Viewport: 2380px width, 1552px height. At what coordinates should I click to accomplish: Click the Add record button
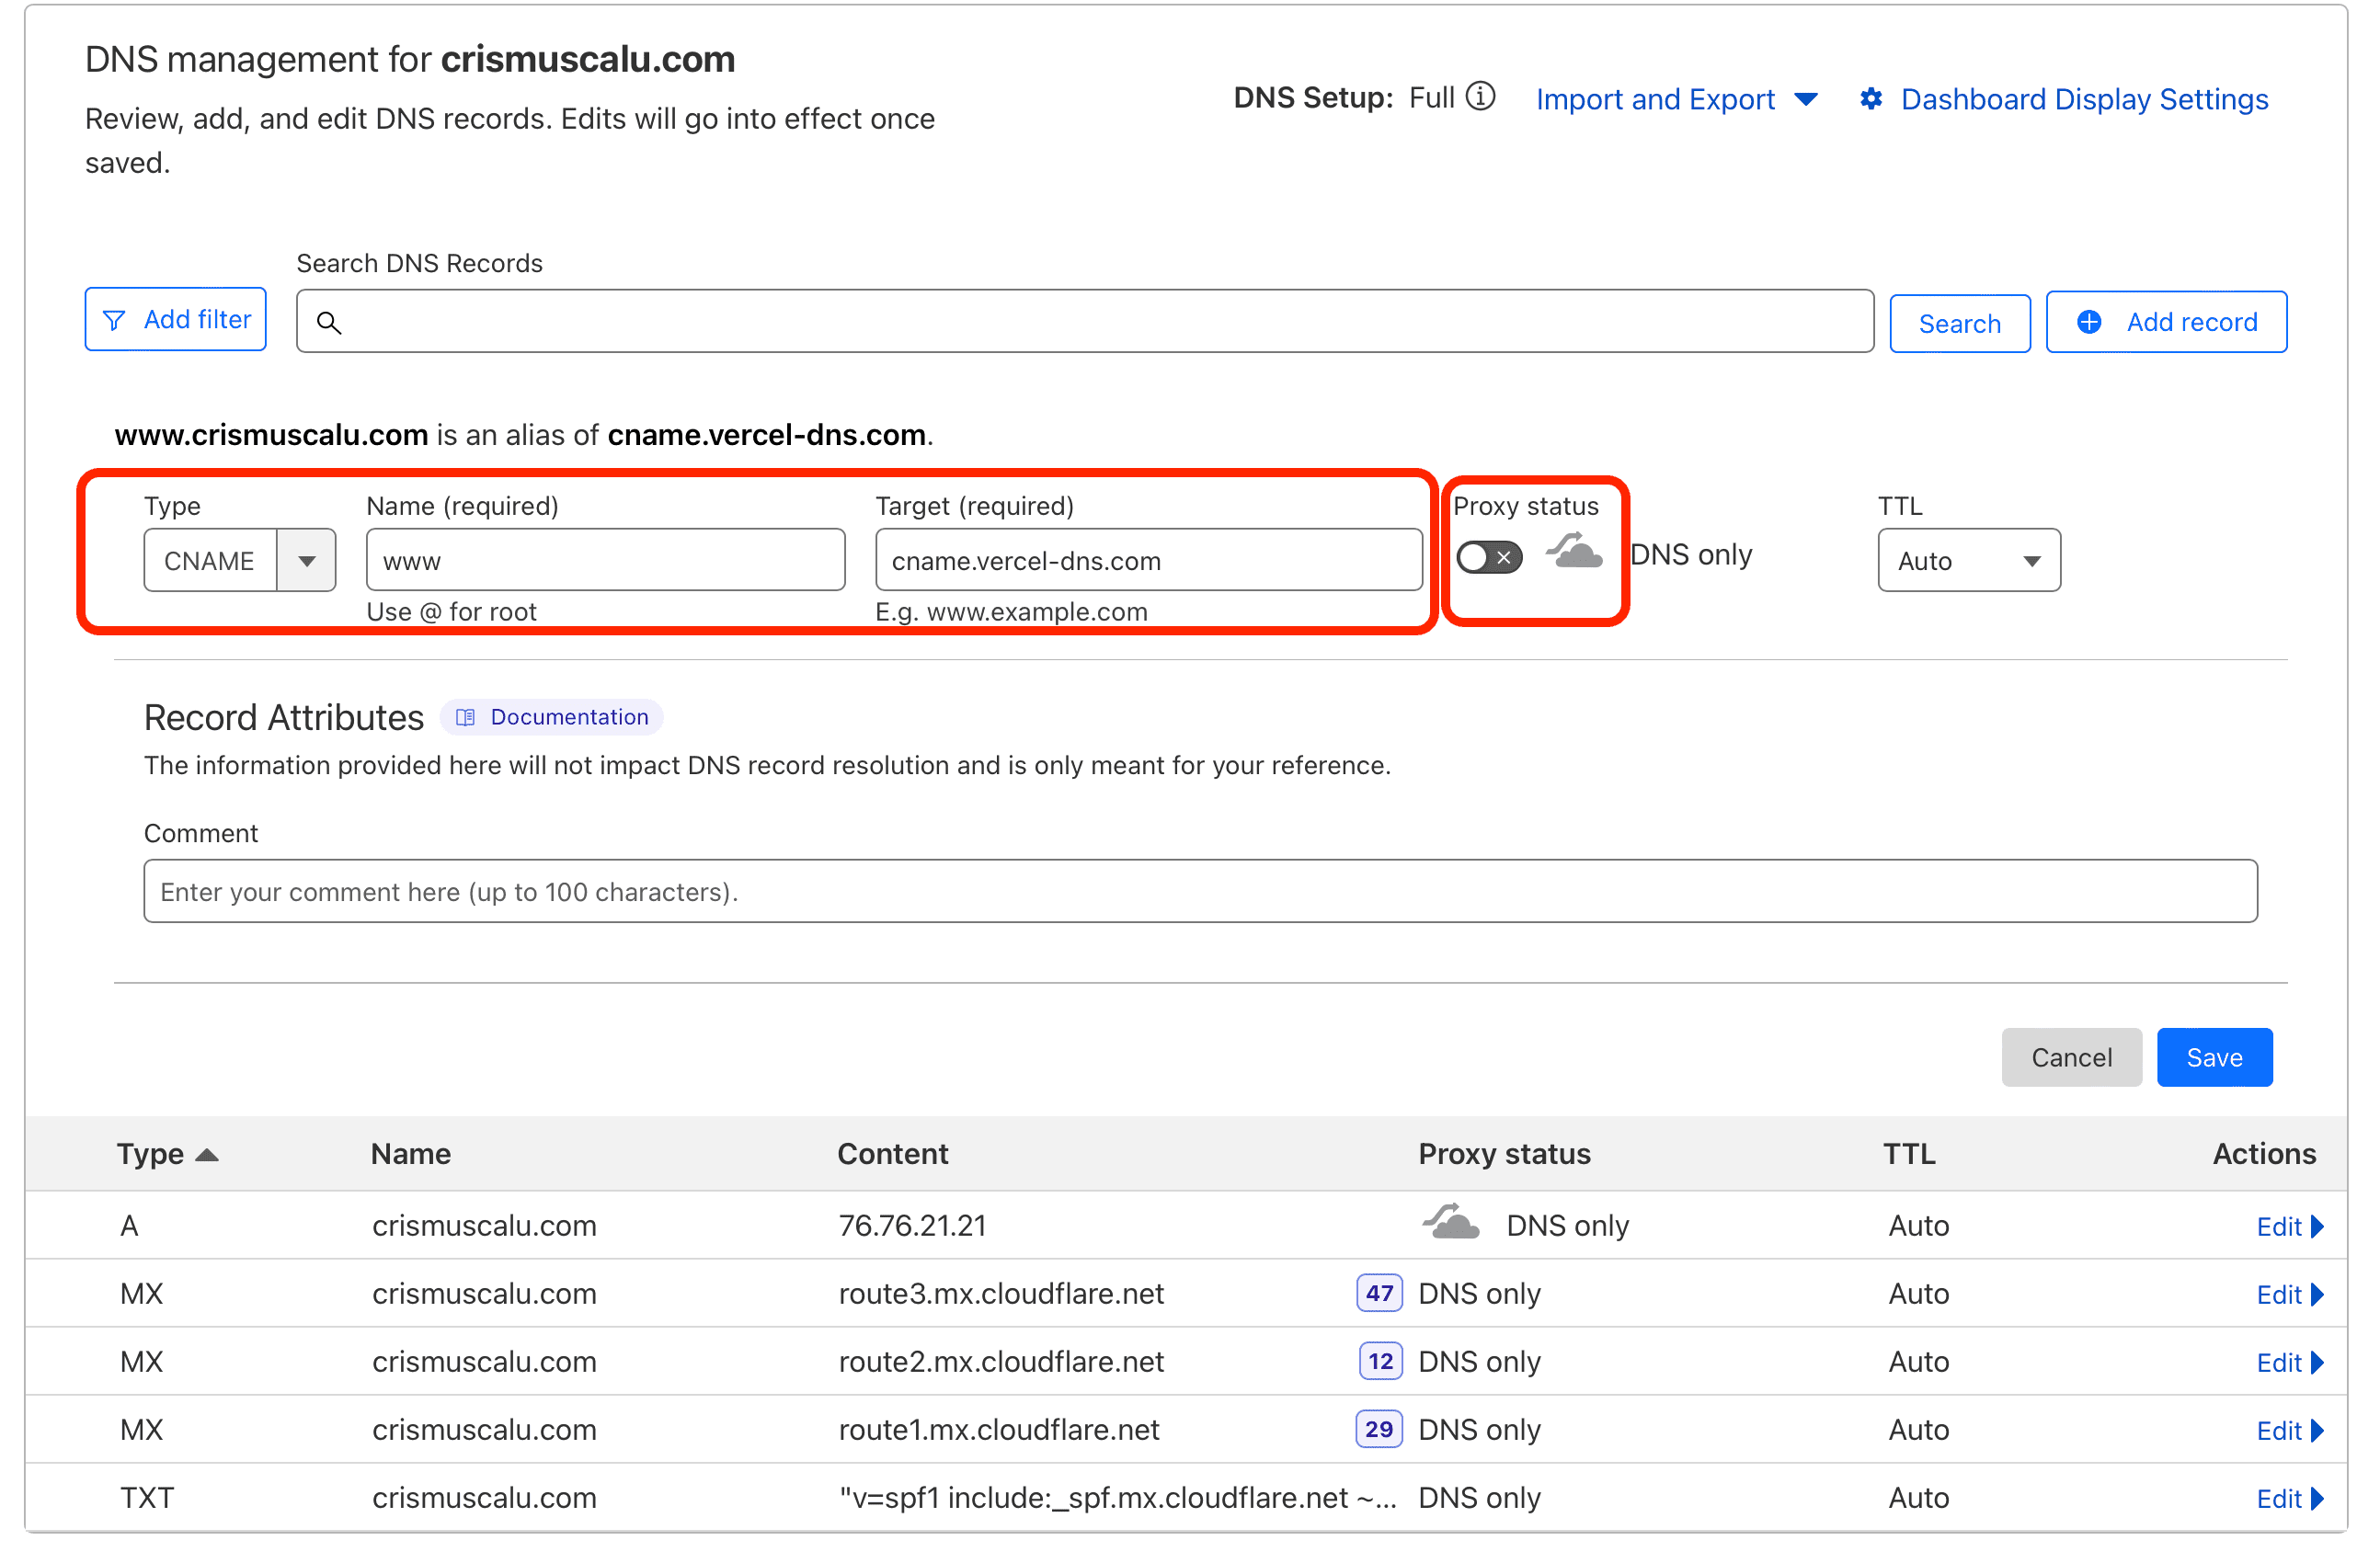2165,322
